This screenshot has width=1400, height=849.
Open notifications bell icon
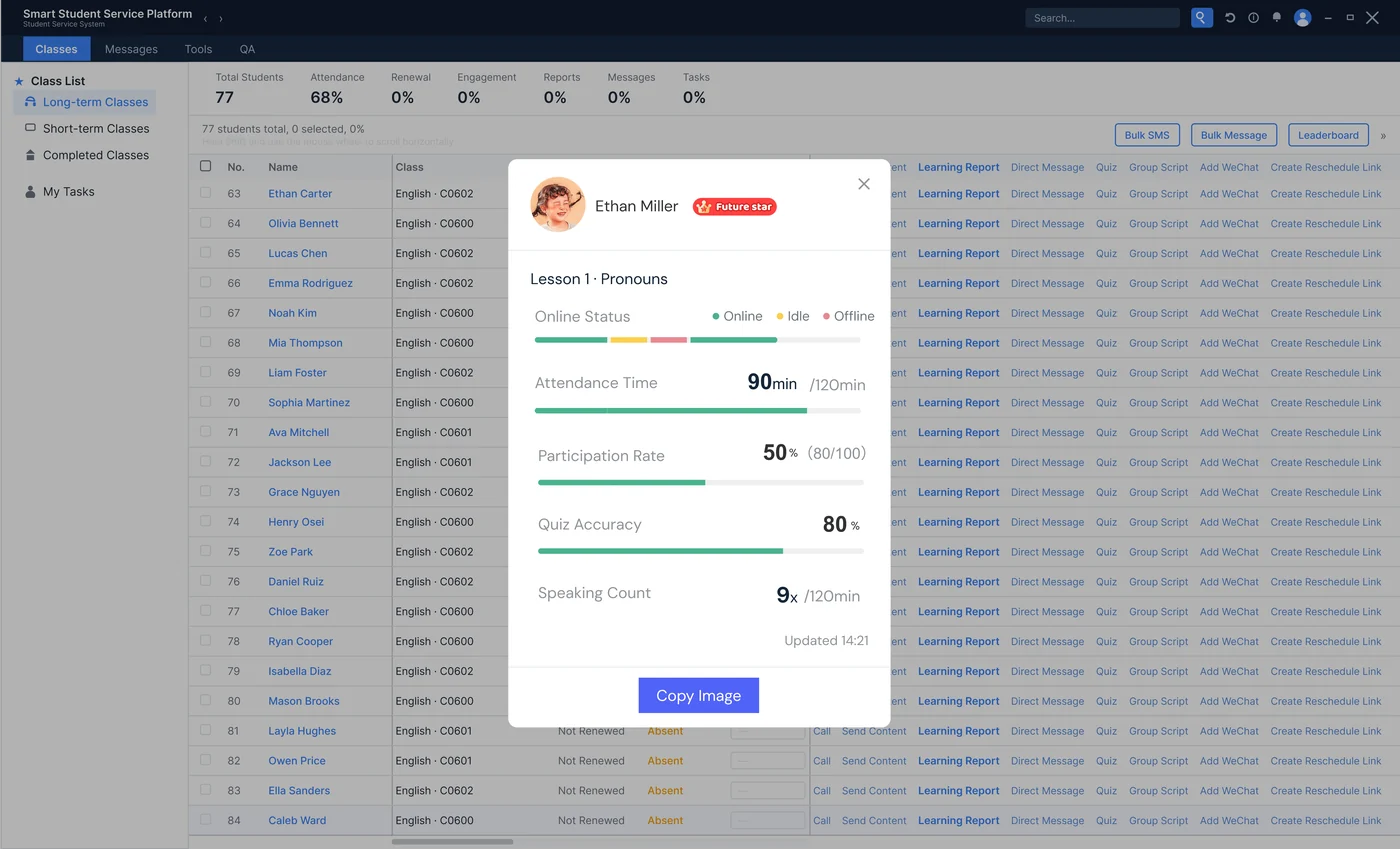(x=1276, y=18)
